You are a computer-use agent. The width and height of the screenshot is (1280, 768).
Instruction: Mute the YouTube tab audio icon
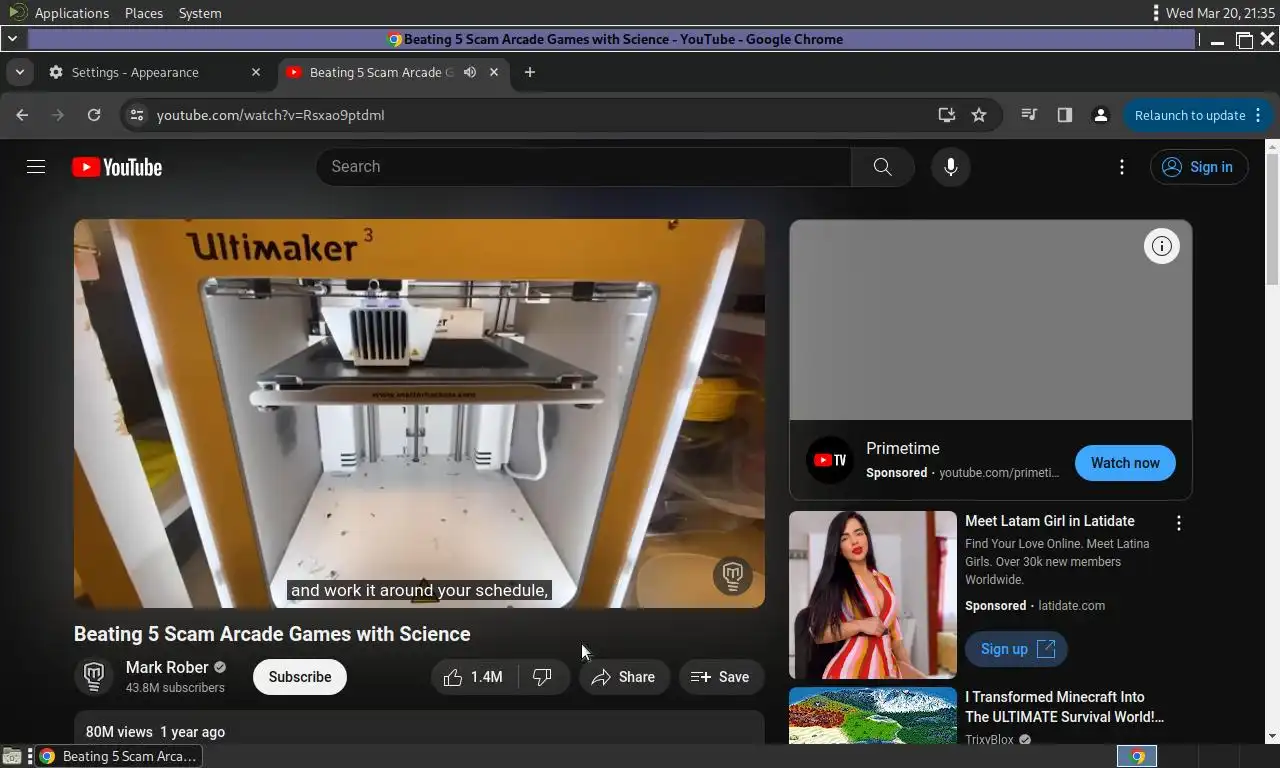470,72
